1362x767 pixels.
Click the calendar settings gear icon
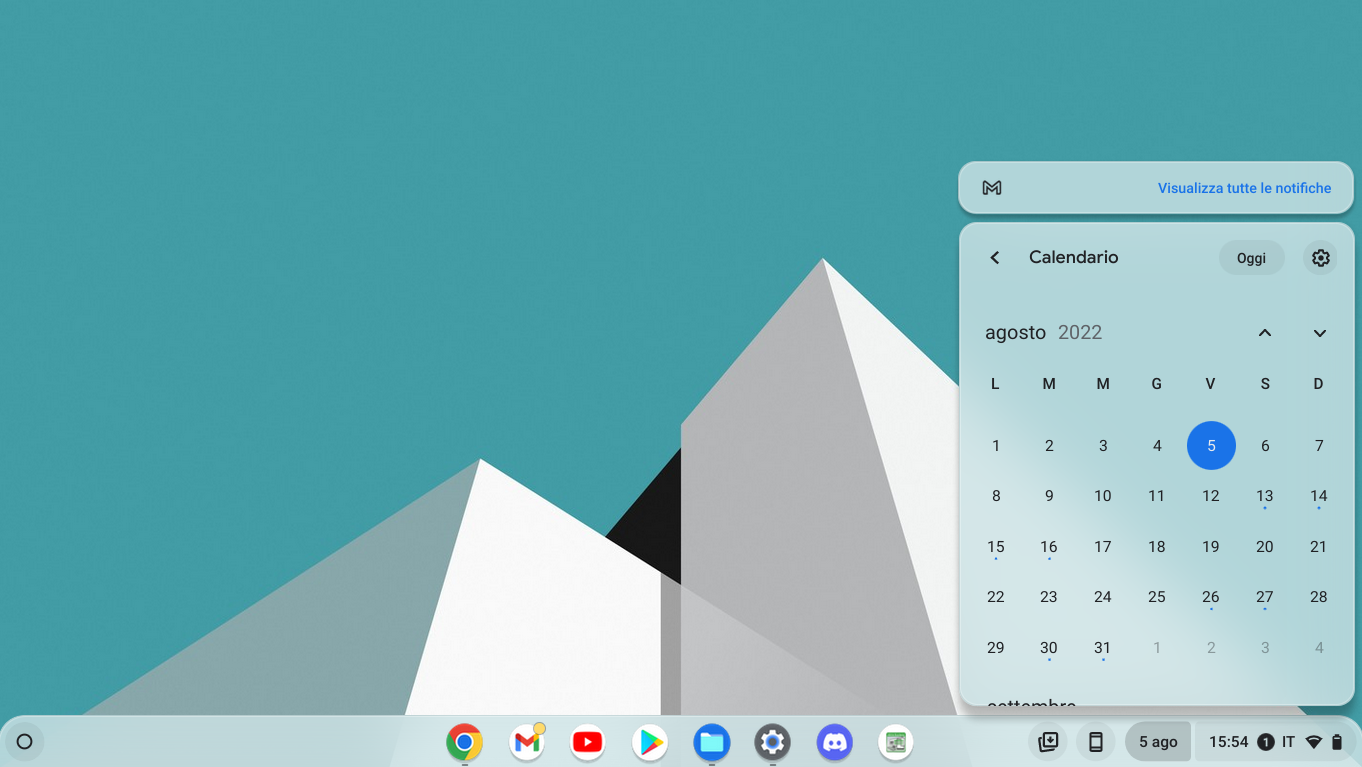click(x=1320, y=258)
